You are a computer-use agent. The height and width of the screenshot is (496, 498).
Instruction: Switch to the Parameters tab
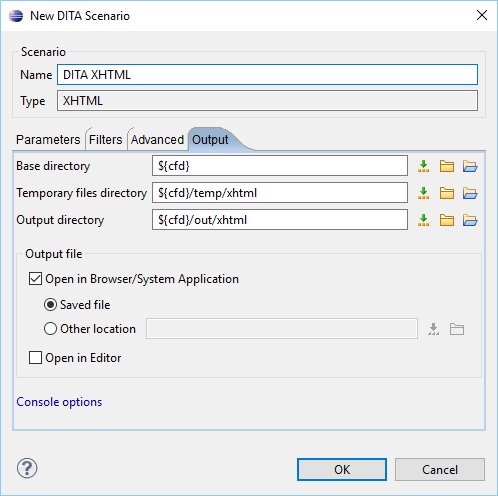coord(48,140)
